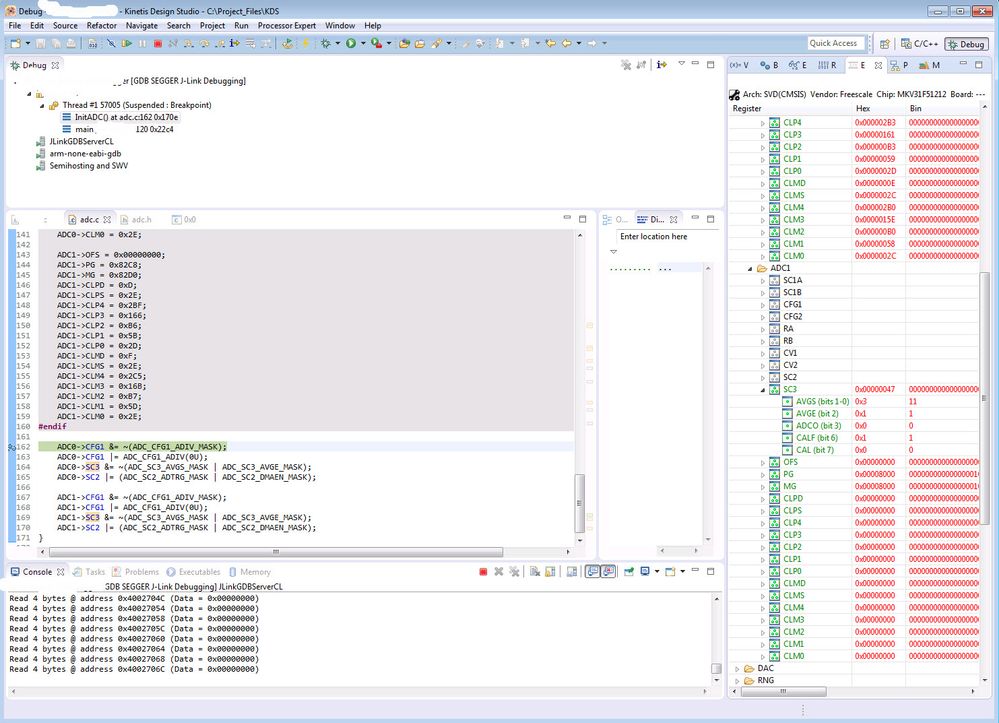This screenshot has width=999, height=723.
Task: Click the New file wizard icon
Action: [x=15, y=43]
